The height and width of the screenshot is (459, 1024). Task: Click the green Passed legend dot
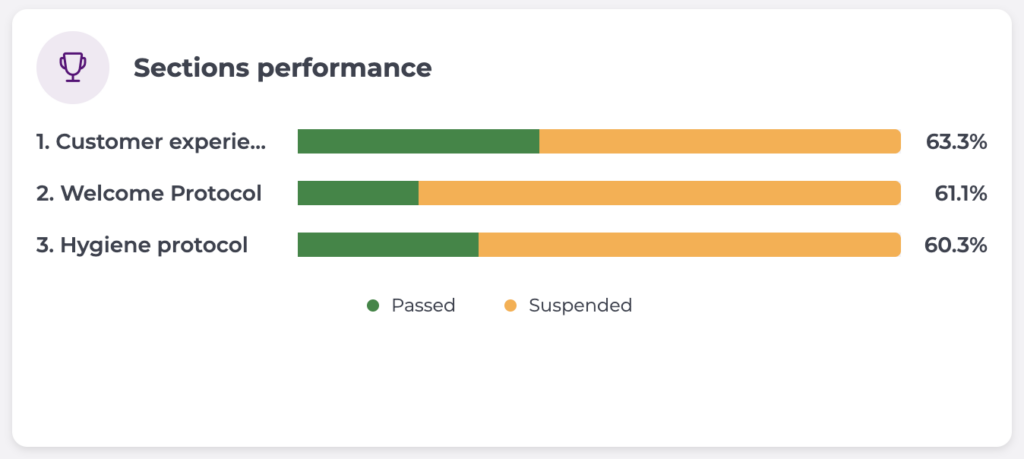click(x=374, y=306)
